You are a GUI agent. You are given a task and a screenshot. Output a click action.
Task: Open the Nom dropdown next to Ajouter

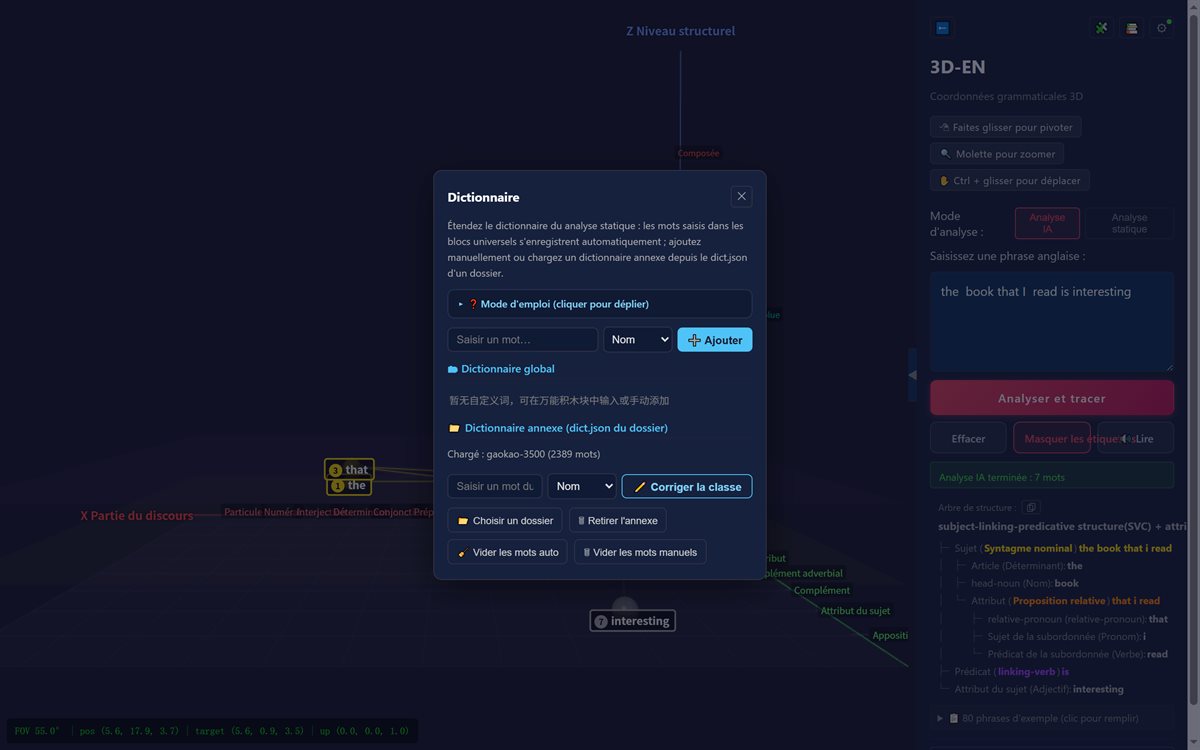point(637,340)
